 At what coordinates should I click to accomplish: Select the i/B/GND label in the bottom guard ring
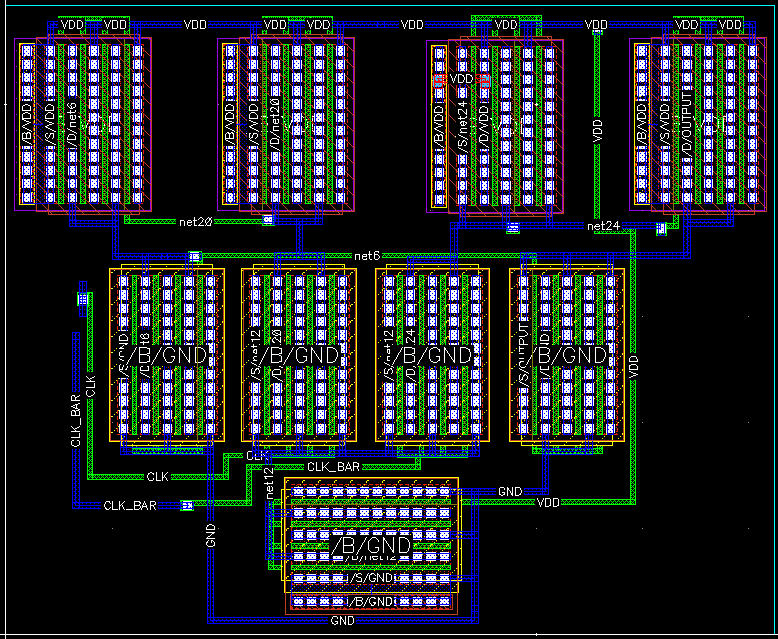pyautogui.click(x=370, y=602)
